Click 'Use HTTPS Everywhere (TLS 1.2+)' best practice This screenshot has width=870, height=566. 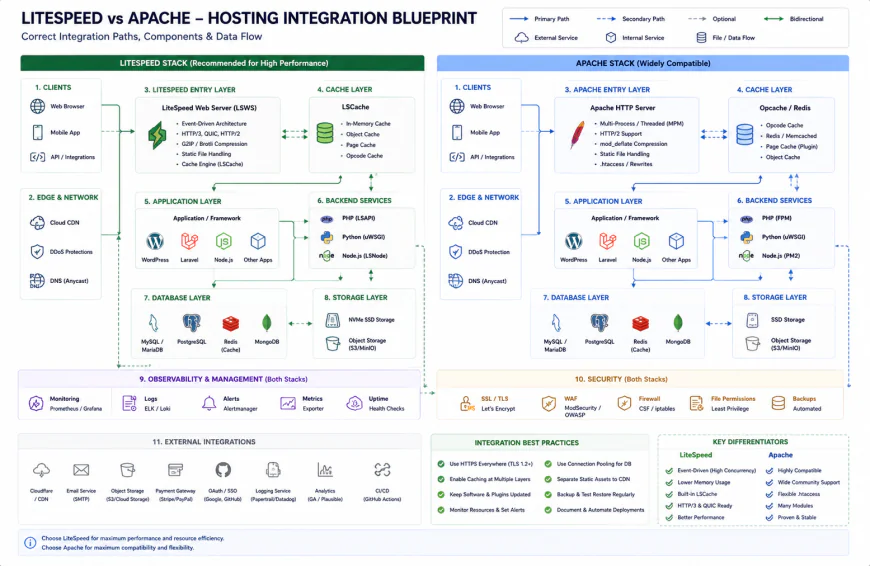[x=491, y=464]
